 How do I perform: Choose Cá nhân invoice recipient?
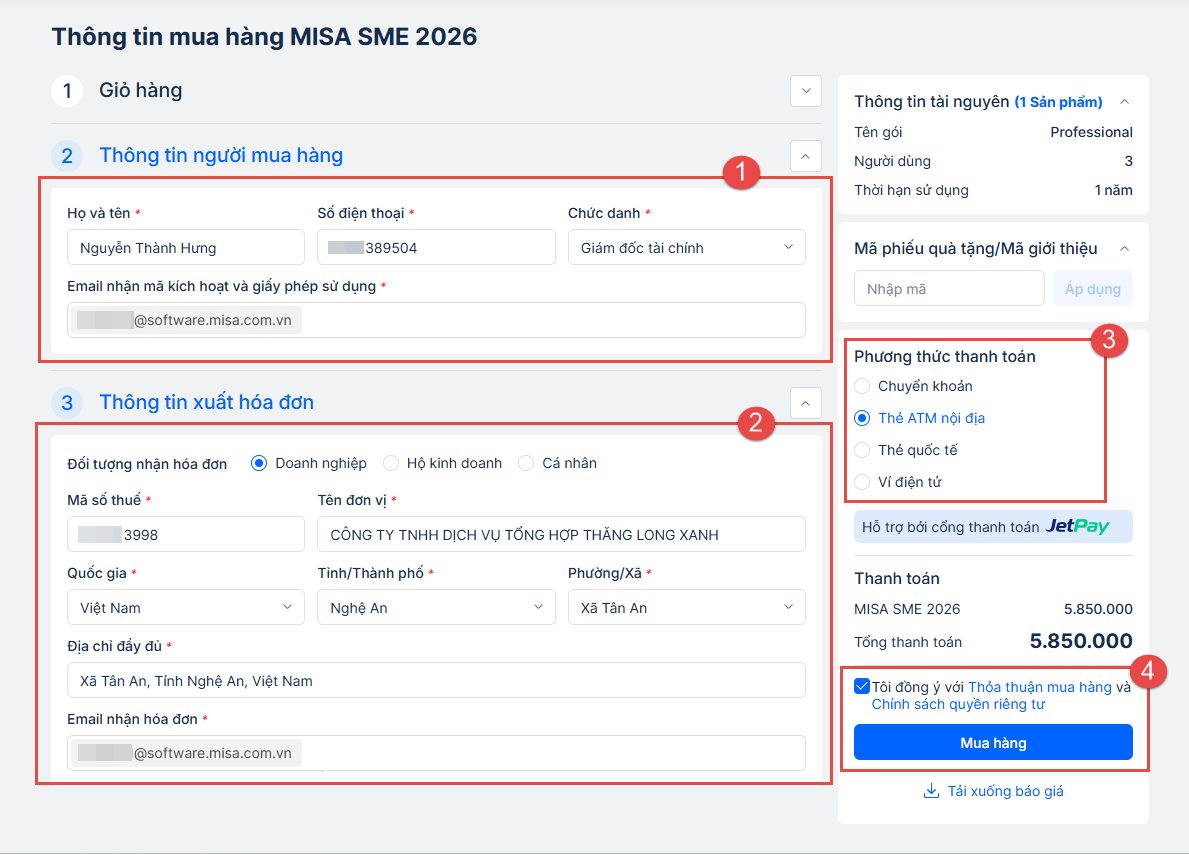coord(527,463)
